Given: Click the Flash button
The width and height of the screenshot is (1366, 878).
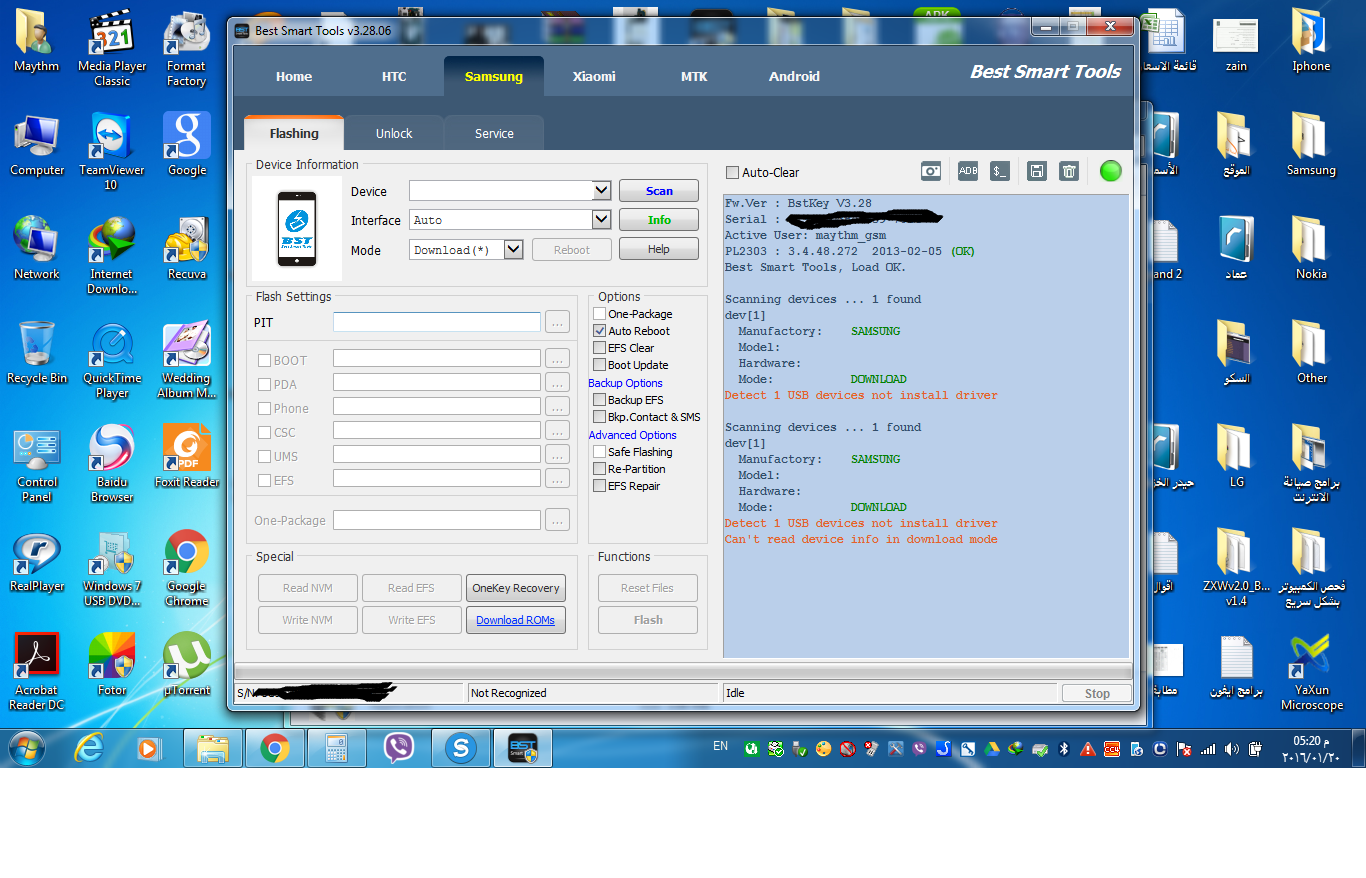Looking at the screenshot, I should tap(648, 620).
